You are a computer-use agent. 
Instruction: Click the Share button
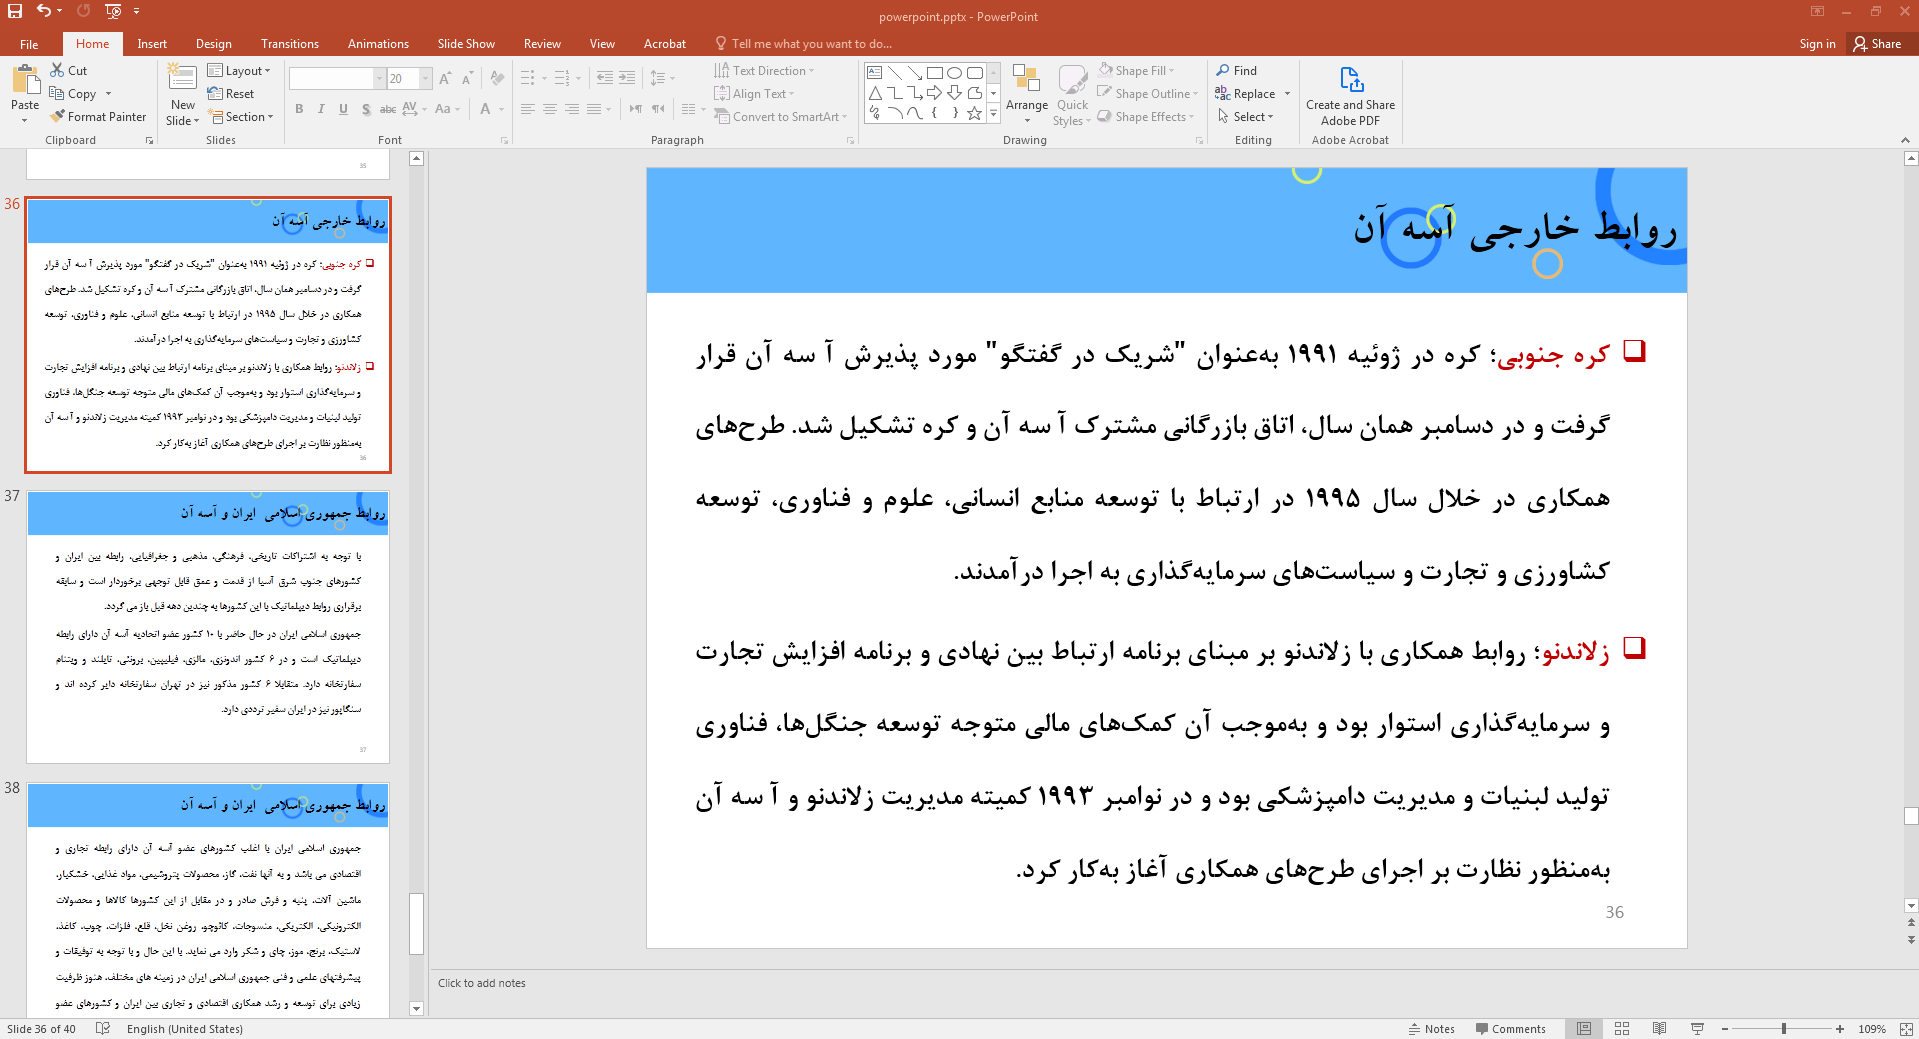(x=1877, y=44)
